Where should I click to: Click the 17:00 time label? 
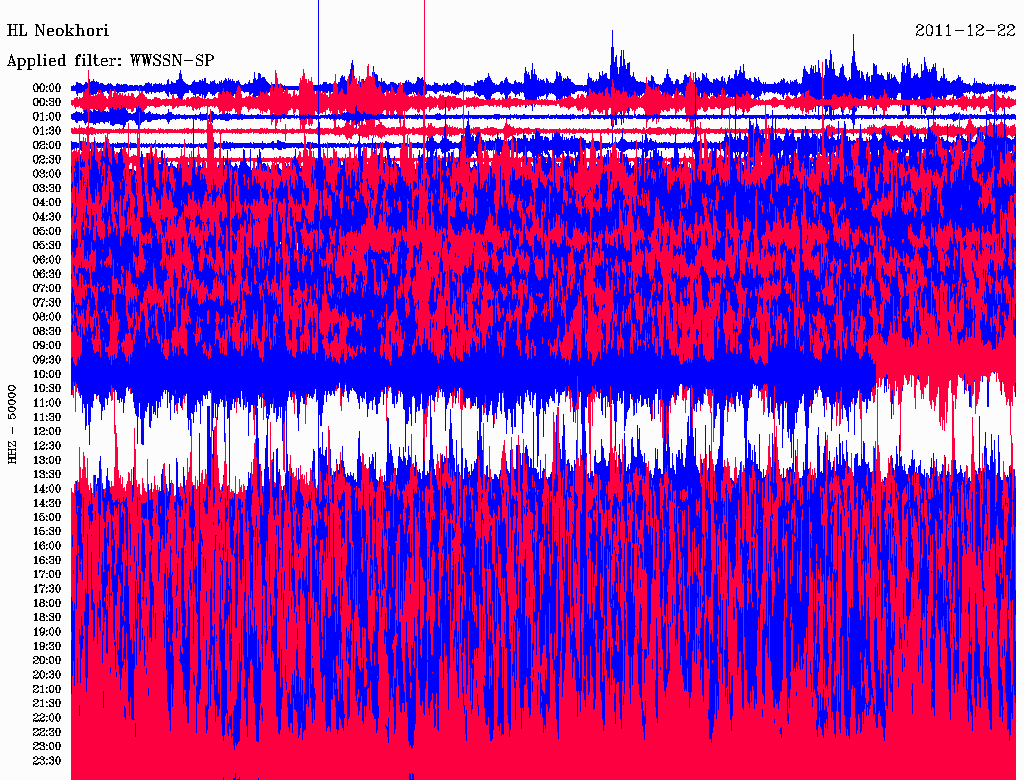[47, 575]
